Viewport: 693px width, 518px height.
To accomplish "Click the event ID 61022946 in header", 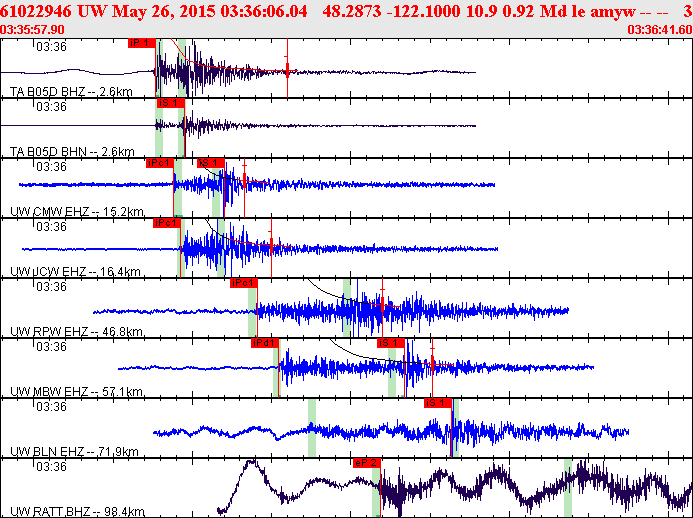I will (x=36, y=11).
